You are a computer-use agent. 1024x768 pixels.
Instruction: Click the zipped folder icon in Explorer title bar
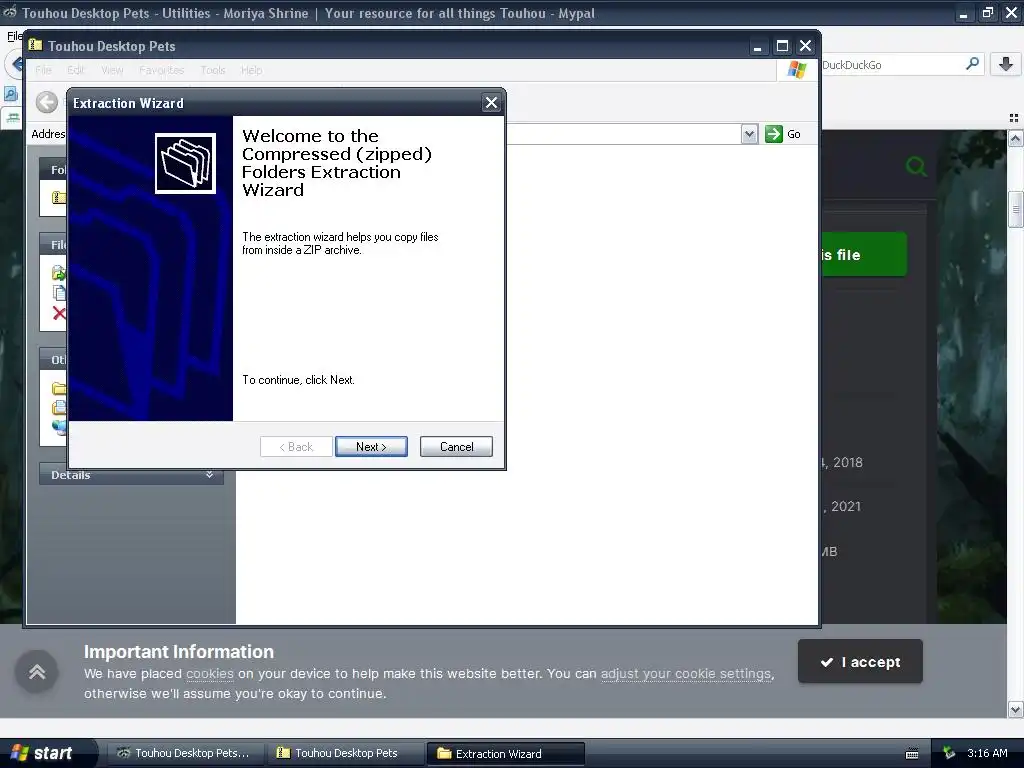pos(36,45)
